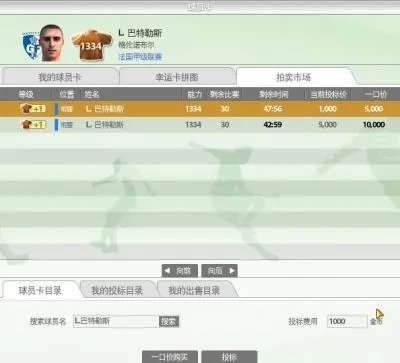Click the 5,000 buyout price in highlighted row
Image resolution: width=400 pixels, height=363 pixels.
point(374,109)
